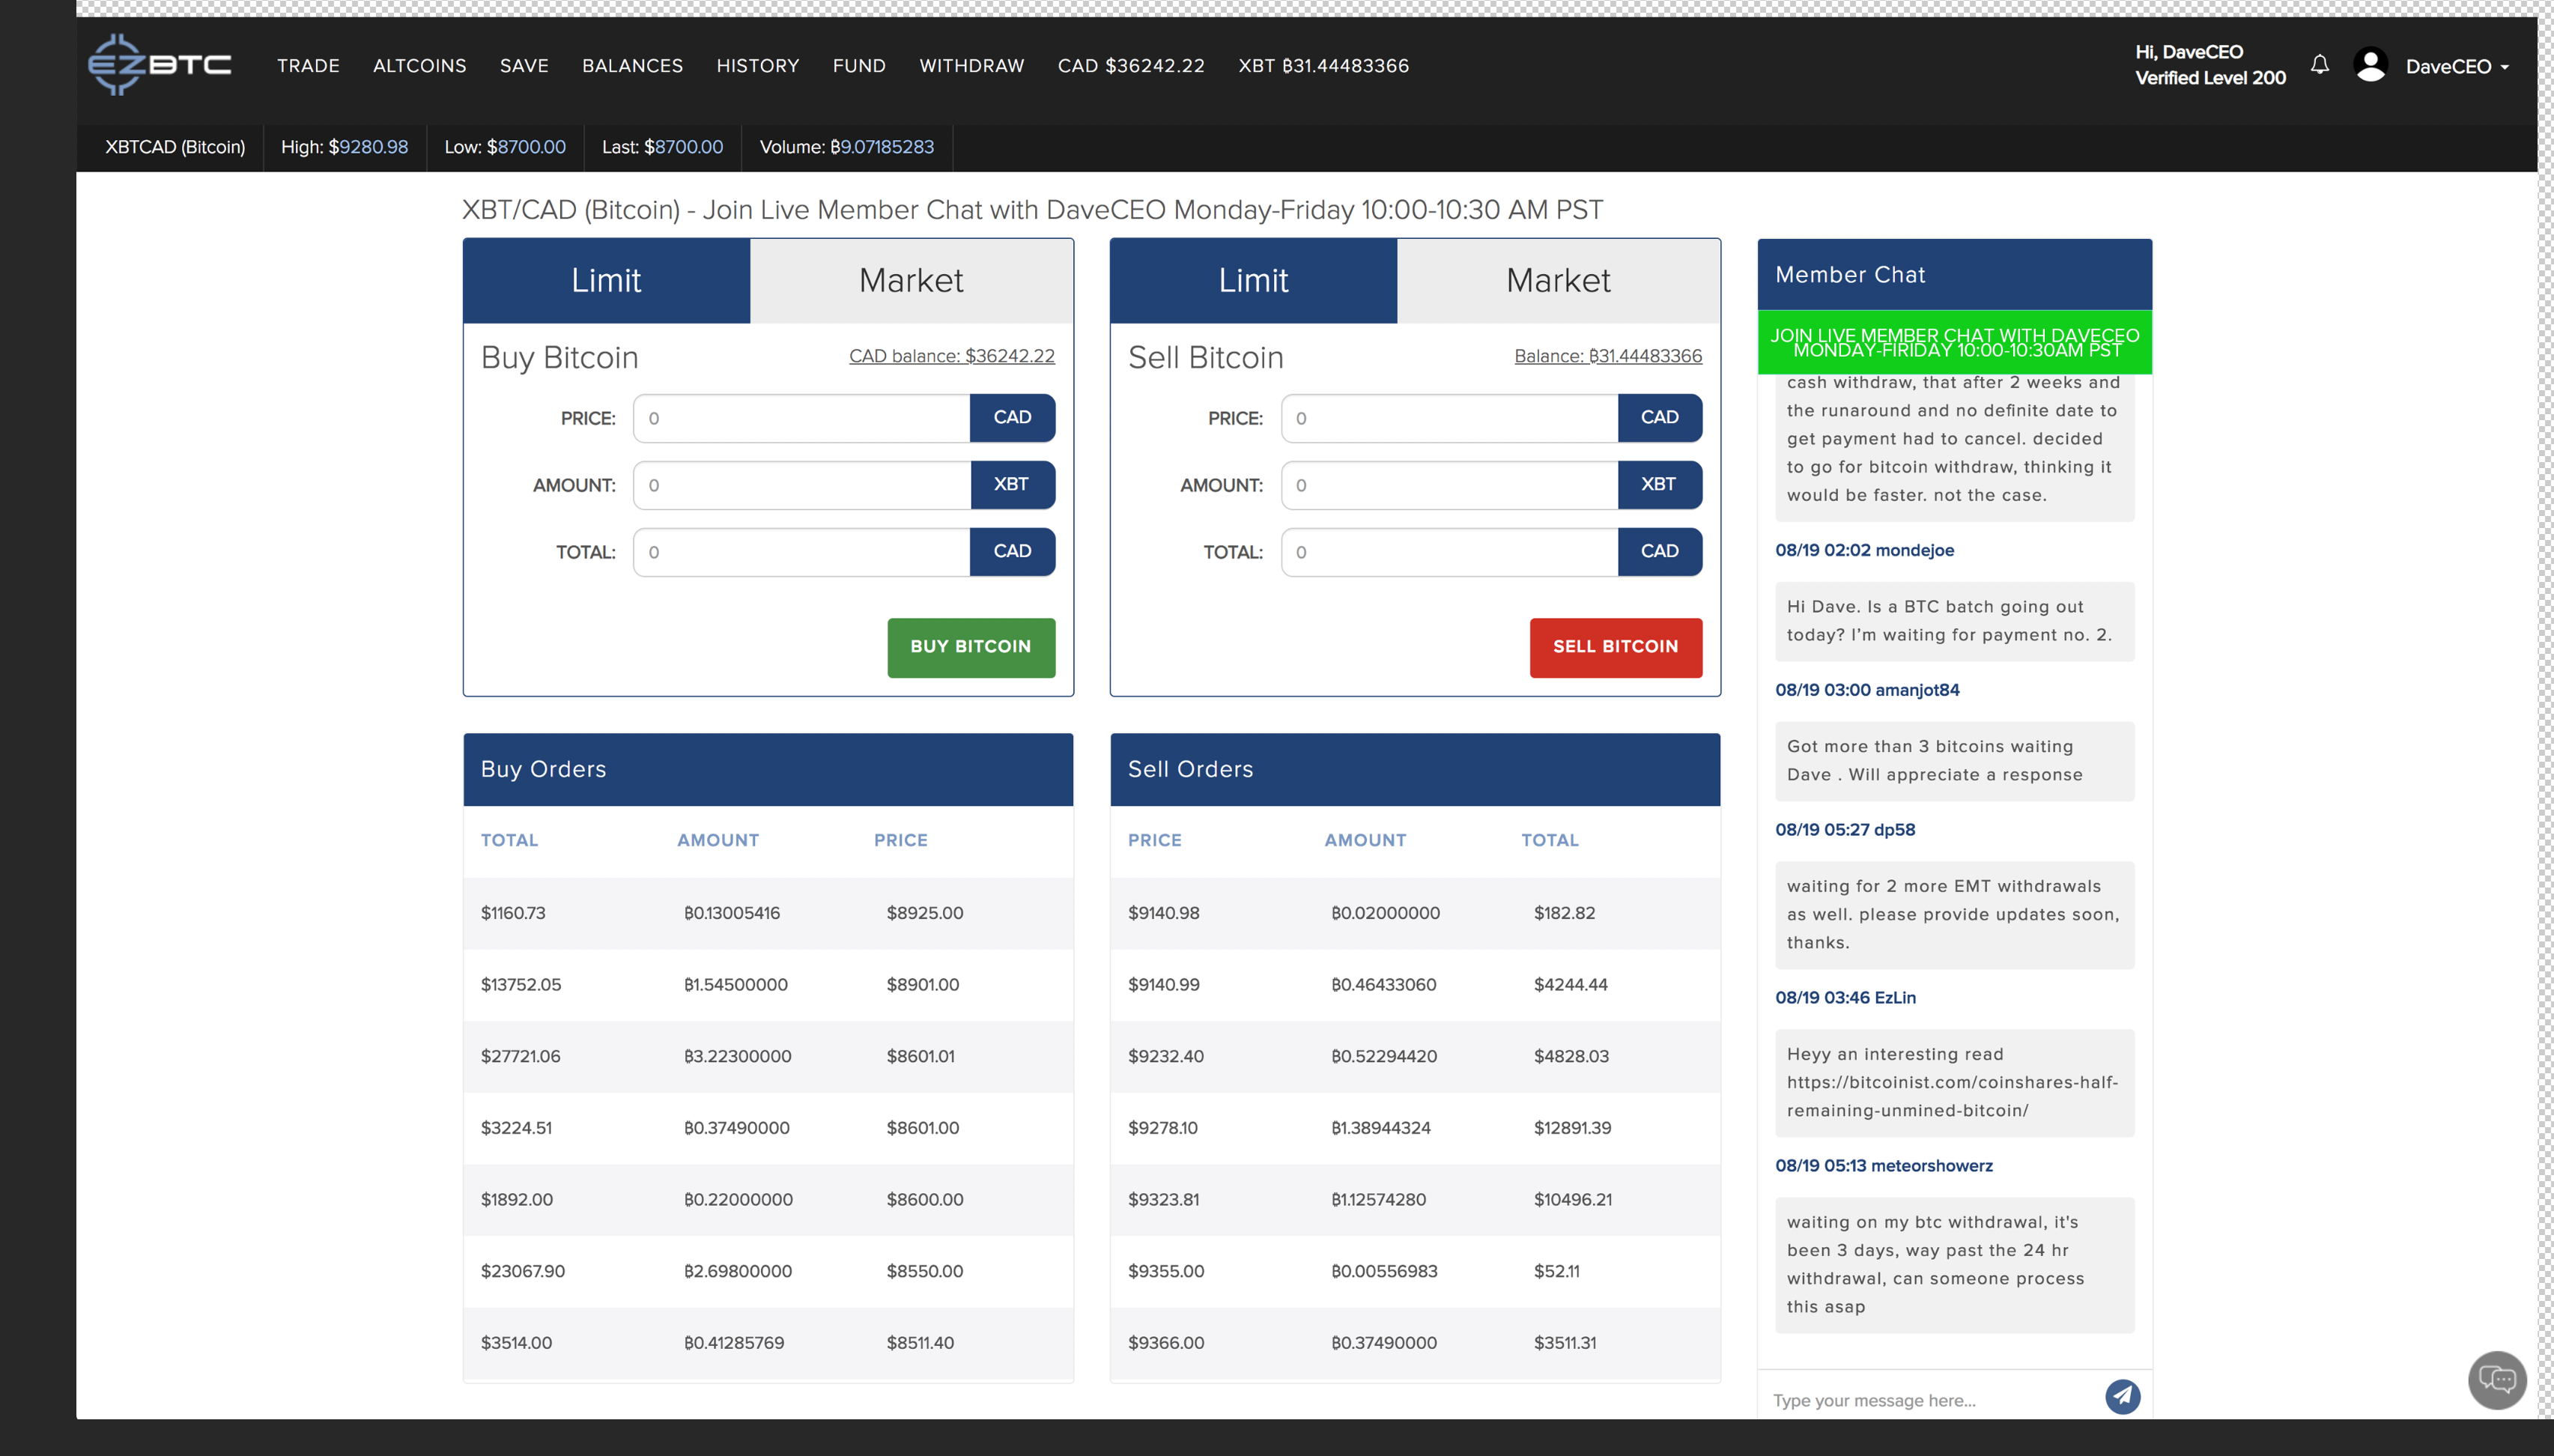Click CAD button beside Sell PRICE
2554x1456 pixels.
click(x=1659, y=418)
